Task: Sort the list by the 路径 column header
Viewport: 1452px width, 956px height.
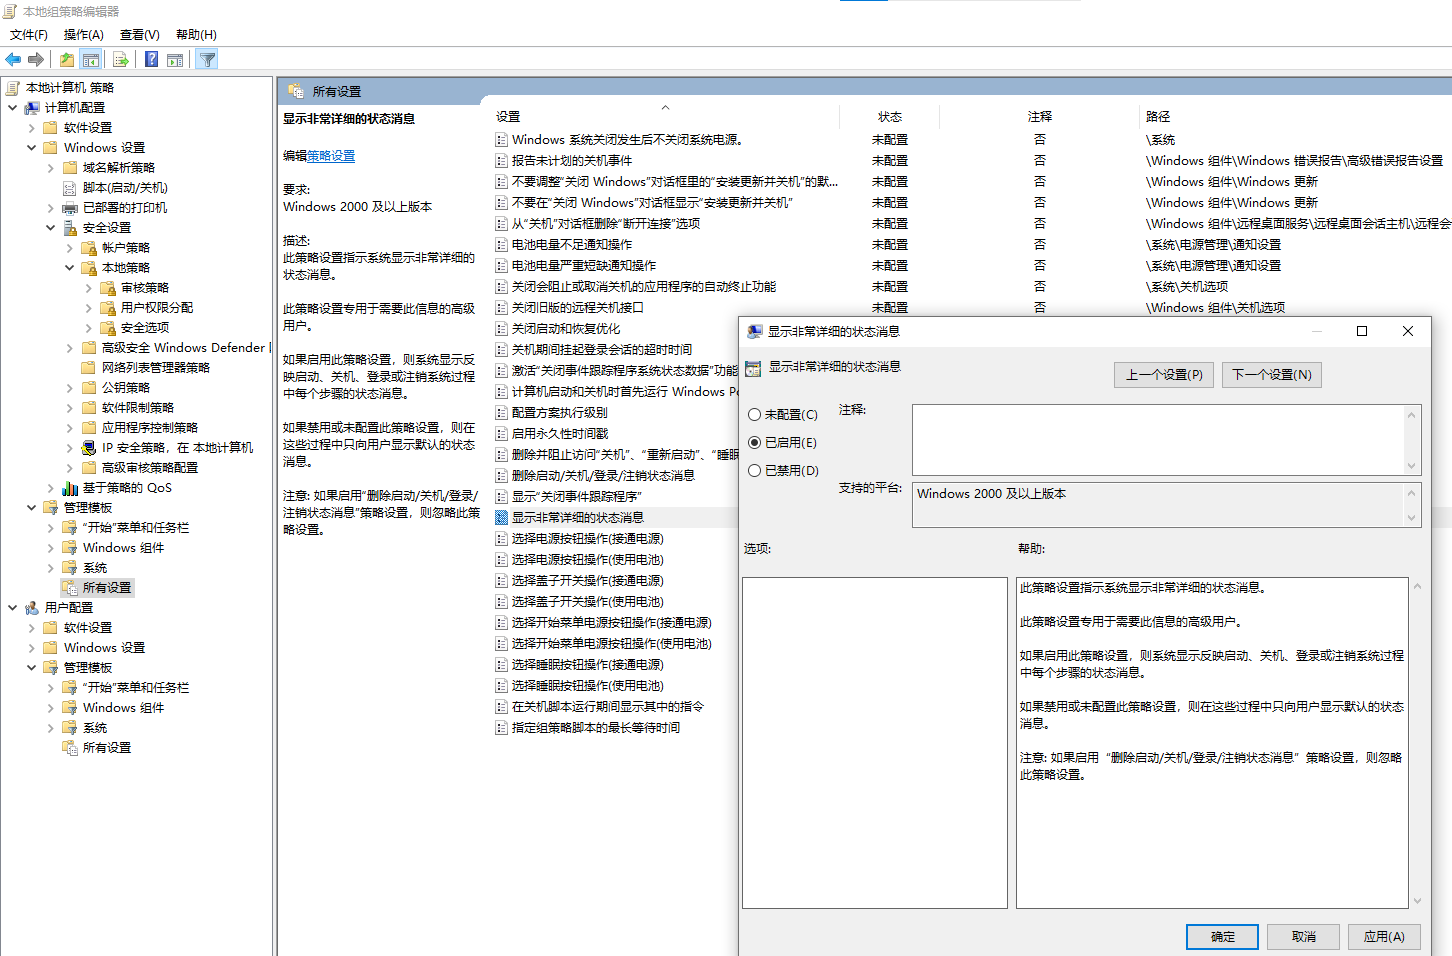Action: point(1295,117)
